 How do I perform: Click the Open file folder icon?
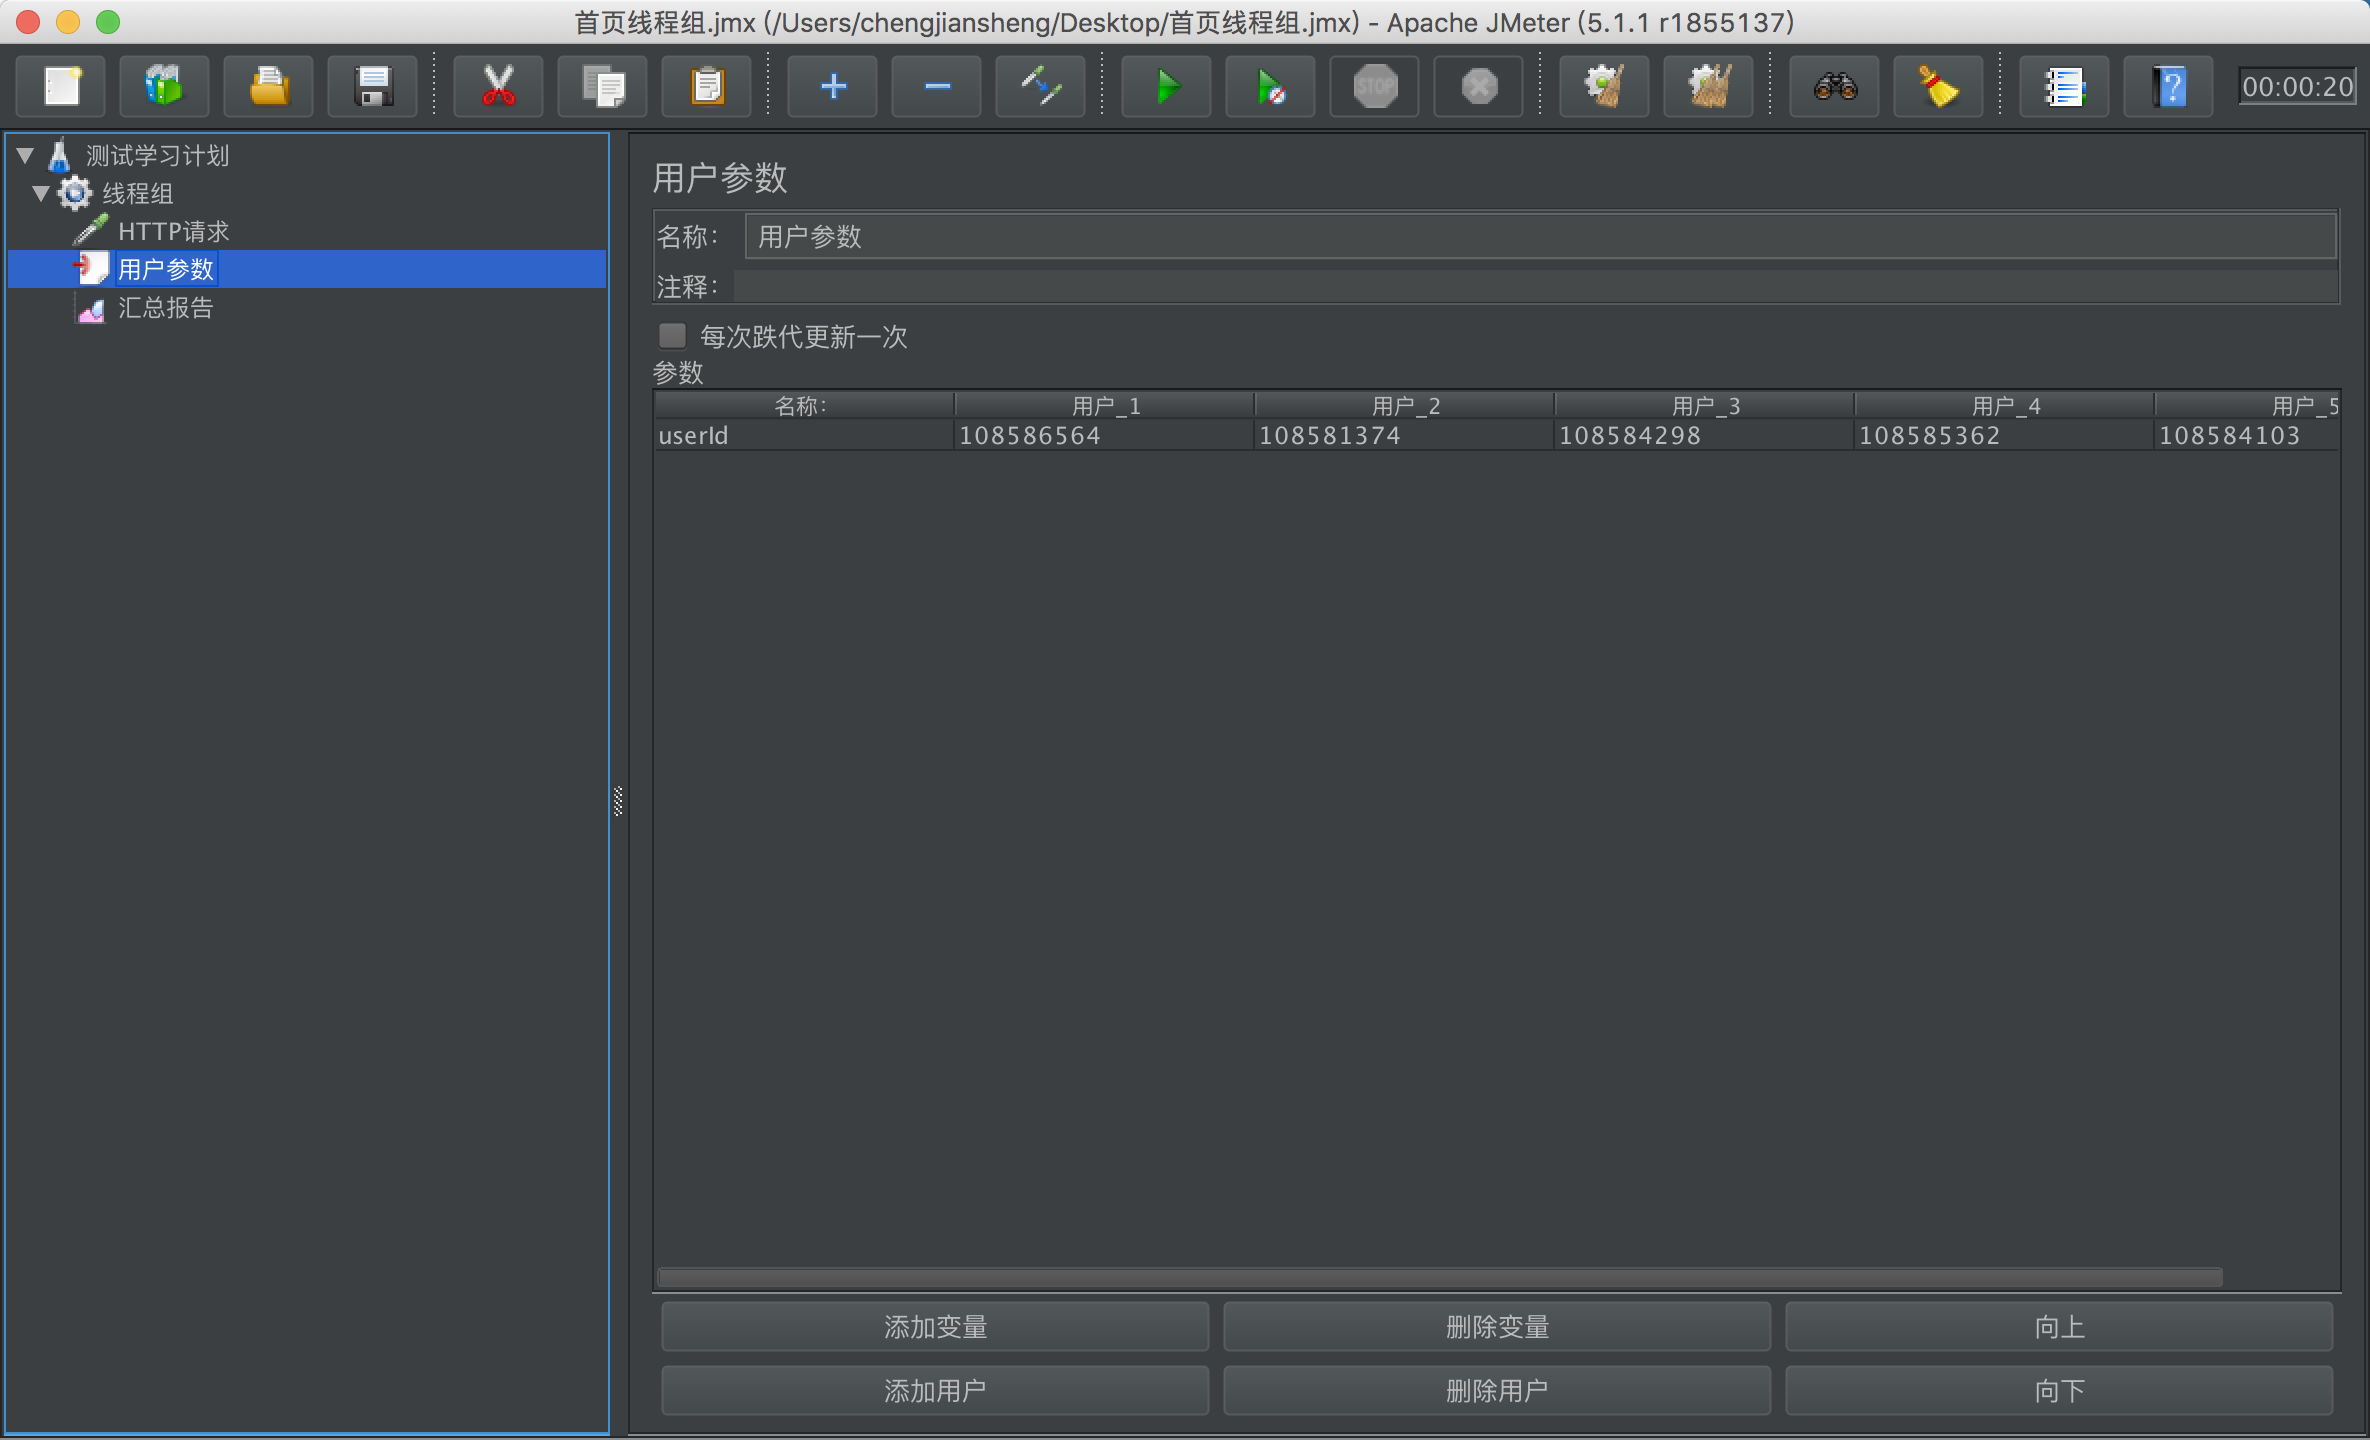pos(269,87)
